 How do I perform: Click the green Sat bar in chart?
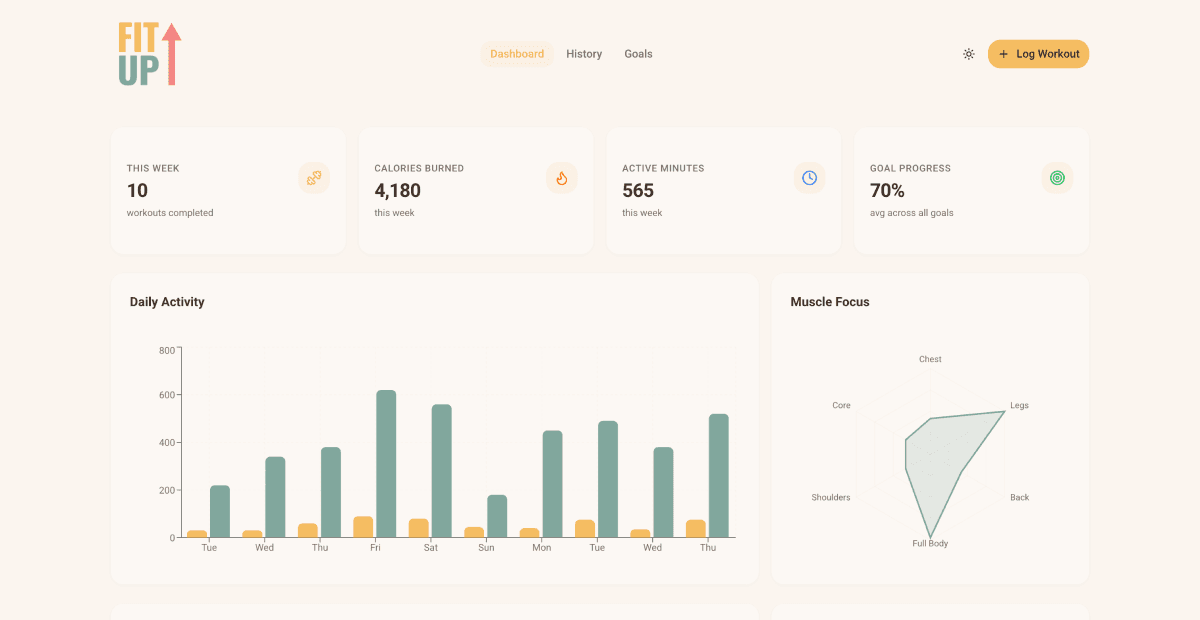(442, 471)
